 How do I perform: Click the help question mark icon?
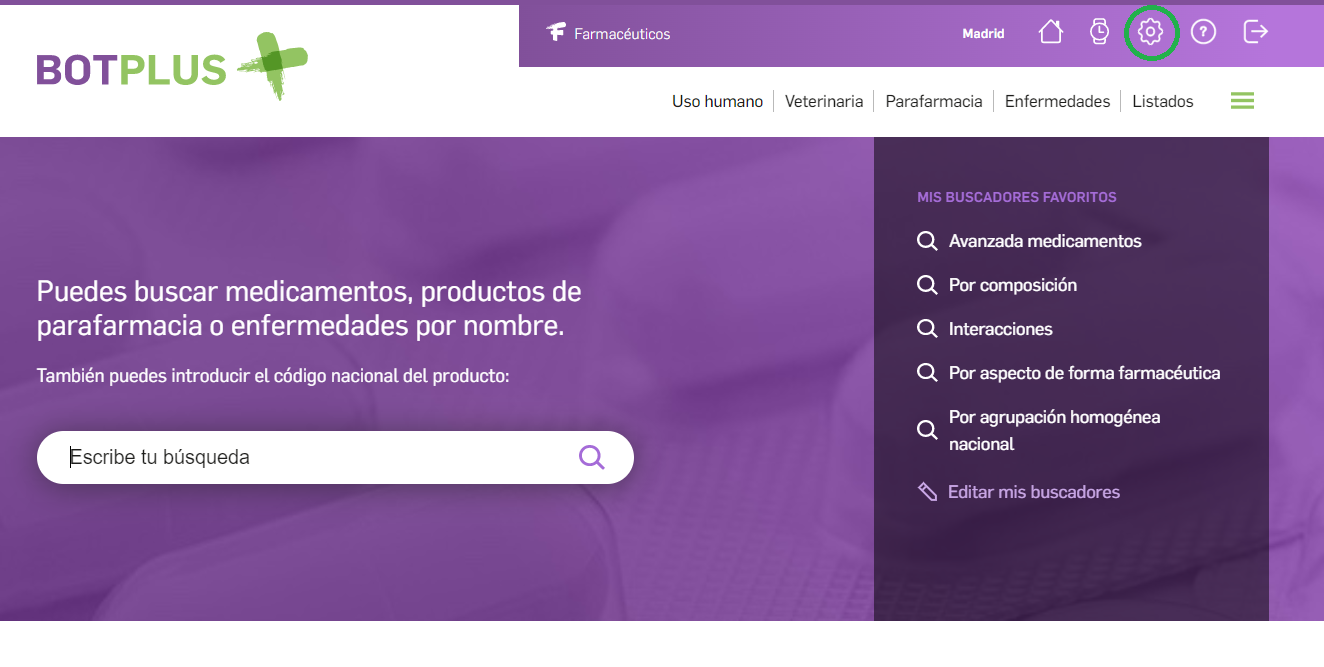pyautogui.click(x=1203, y=32)
